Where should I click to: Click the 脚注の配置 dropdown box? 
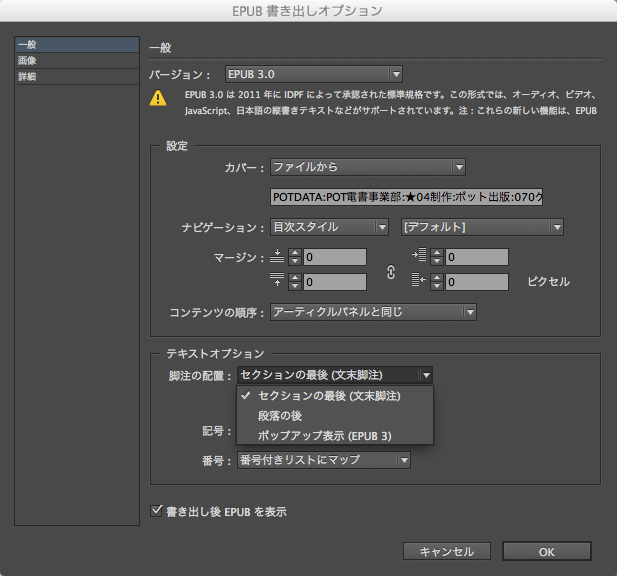coord(335,375)
